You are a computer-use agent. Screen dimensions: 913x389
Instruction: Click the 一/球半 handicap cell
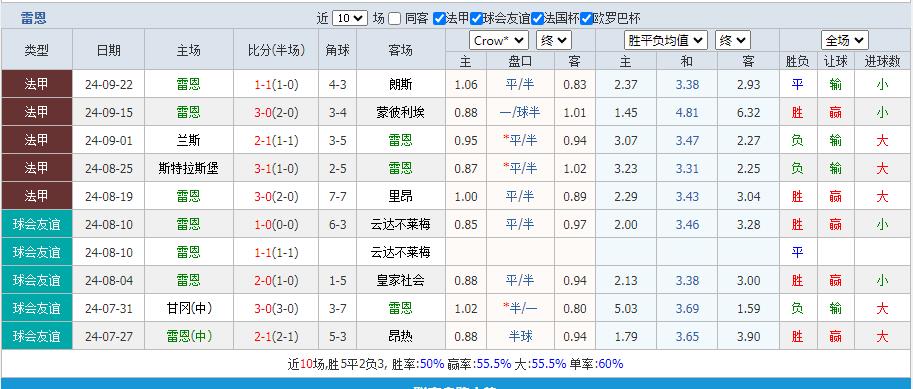520,112
